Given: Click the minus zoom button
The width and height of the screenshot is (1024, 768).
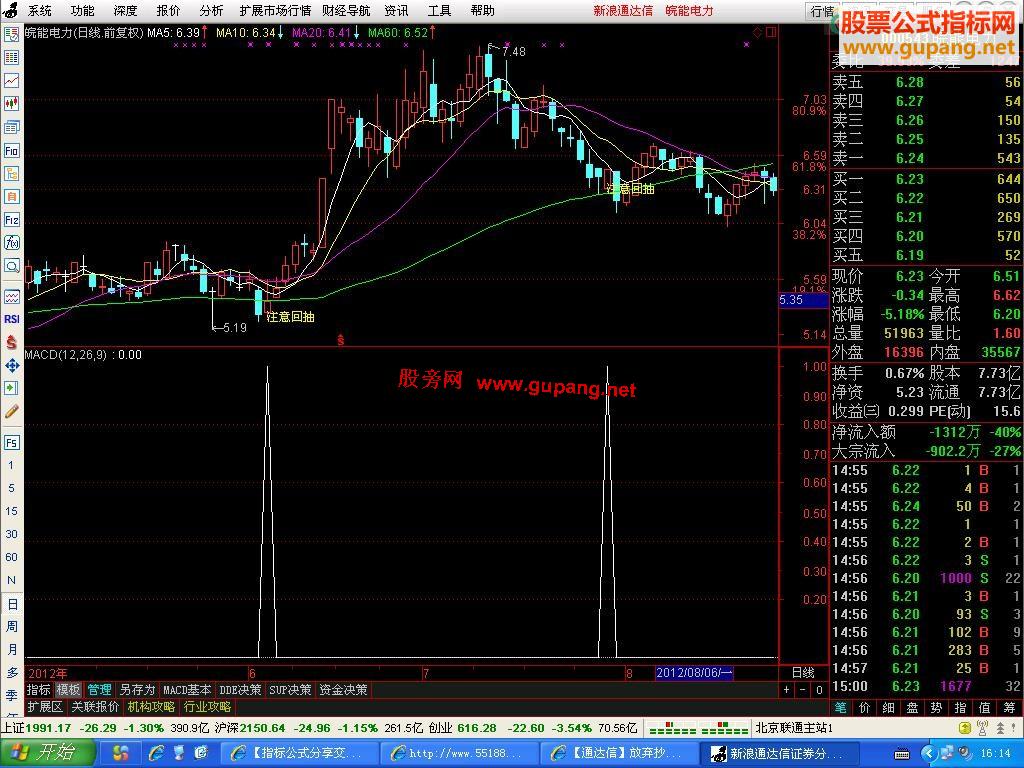Looking at the screenshot, I should [803, 690].
